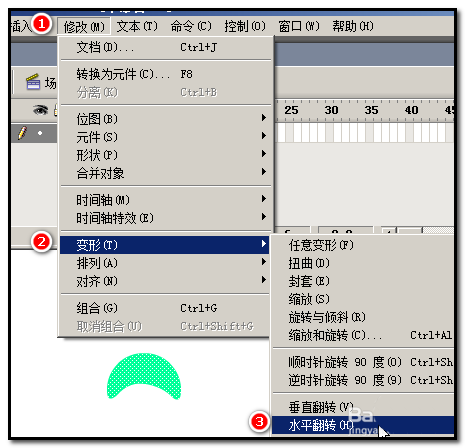Open the 窗口(W) menu
The height and width of the screenshot is (448, 465).
[299, 26]
